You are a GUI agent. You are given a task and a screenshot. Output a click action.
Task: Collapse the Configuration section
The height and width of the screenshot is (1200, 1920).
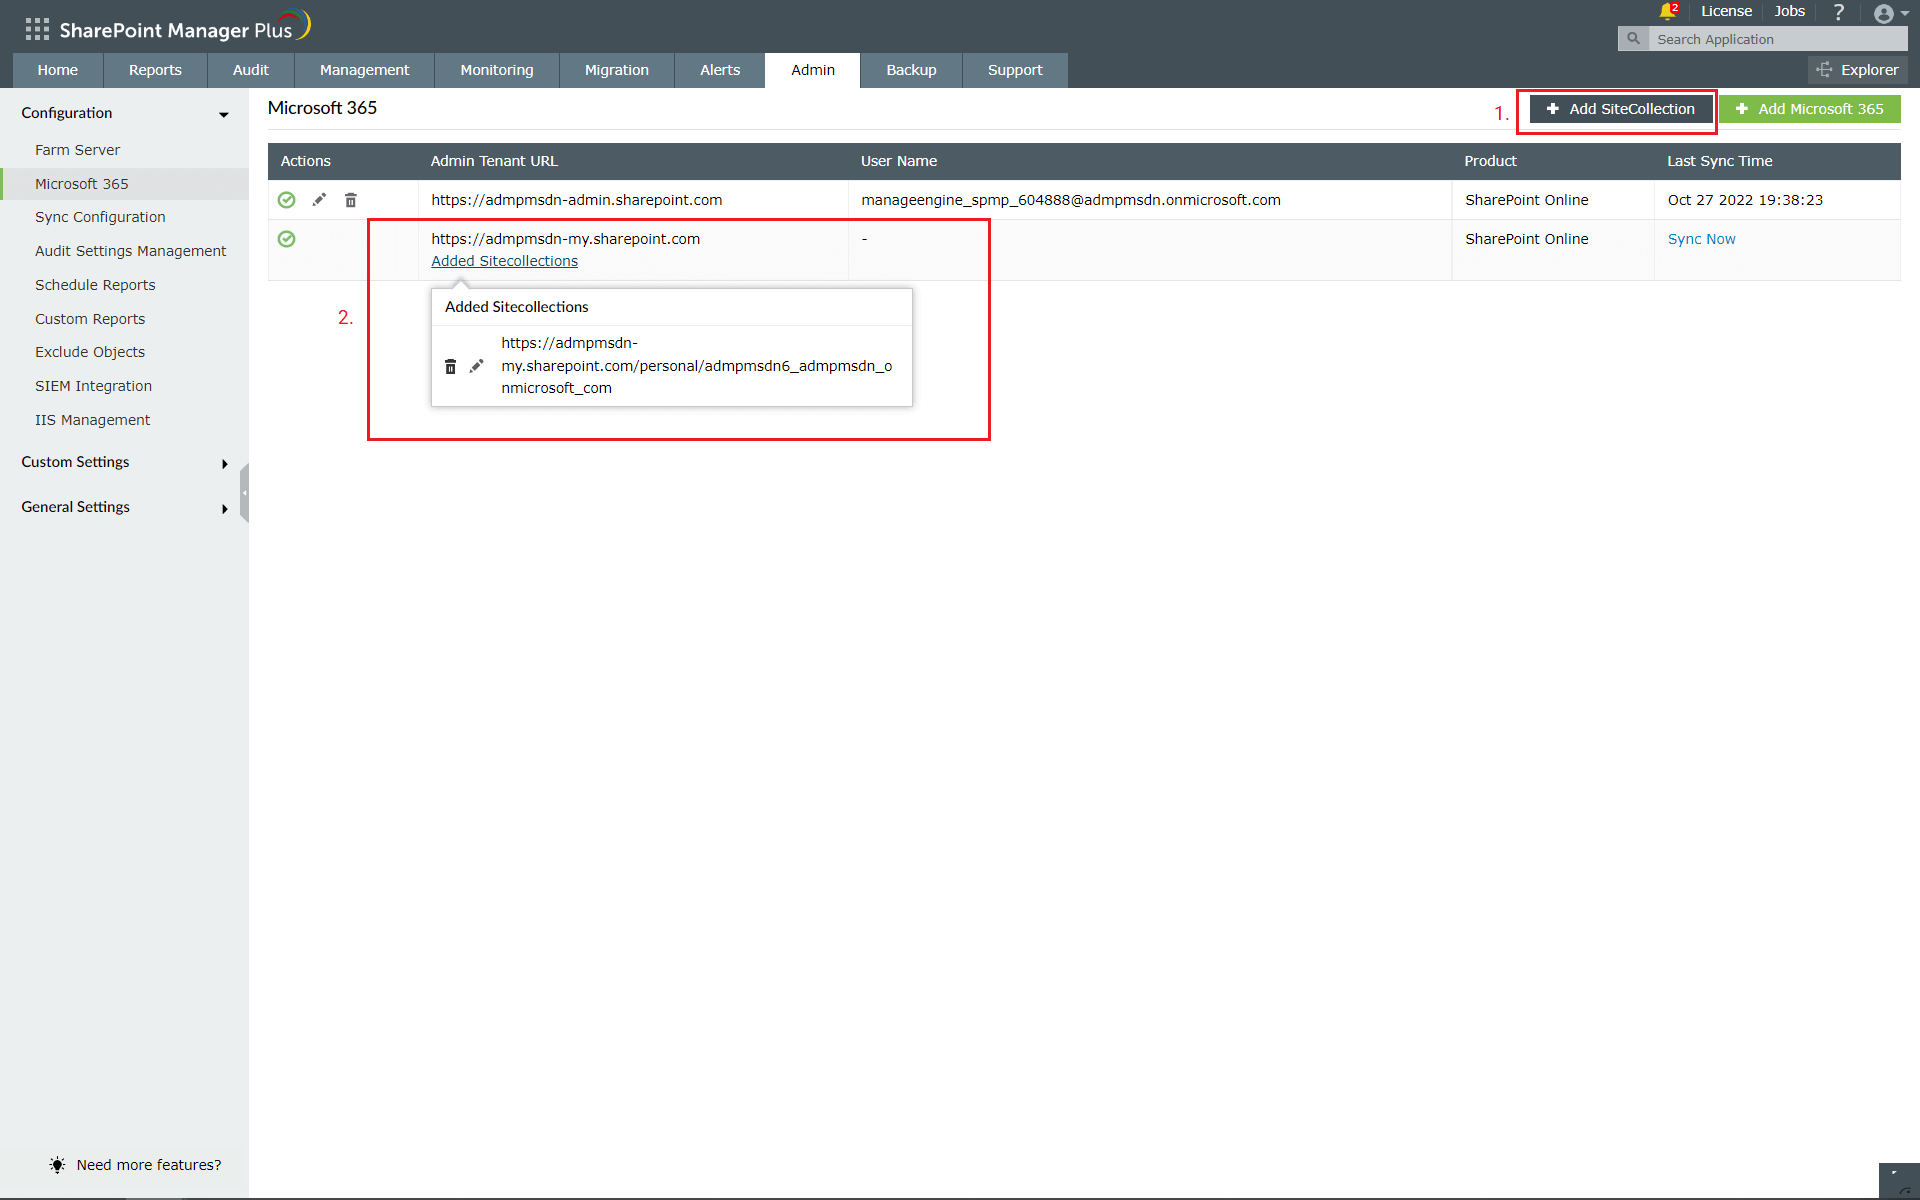[222, 114]
